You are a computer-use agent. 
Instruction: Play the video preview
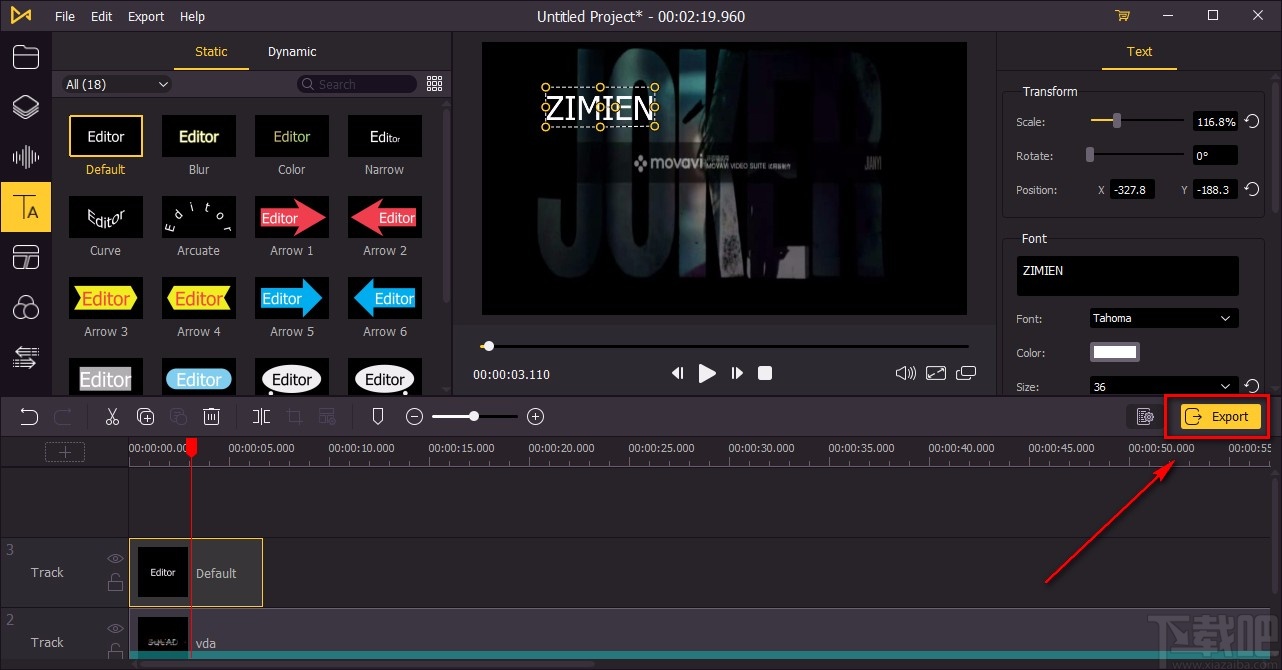point(707,373)
